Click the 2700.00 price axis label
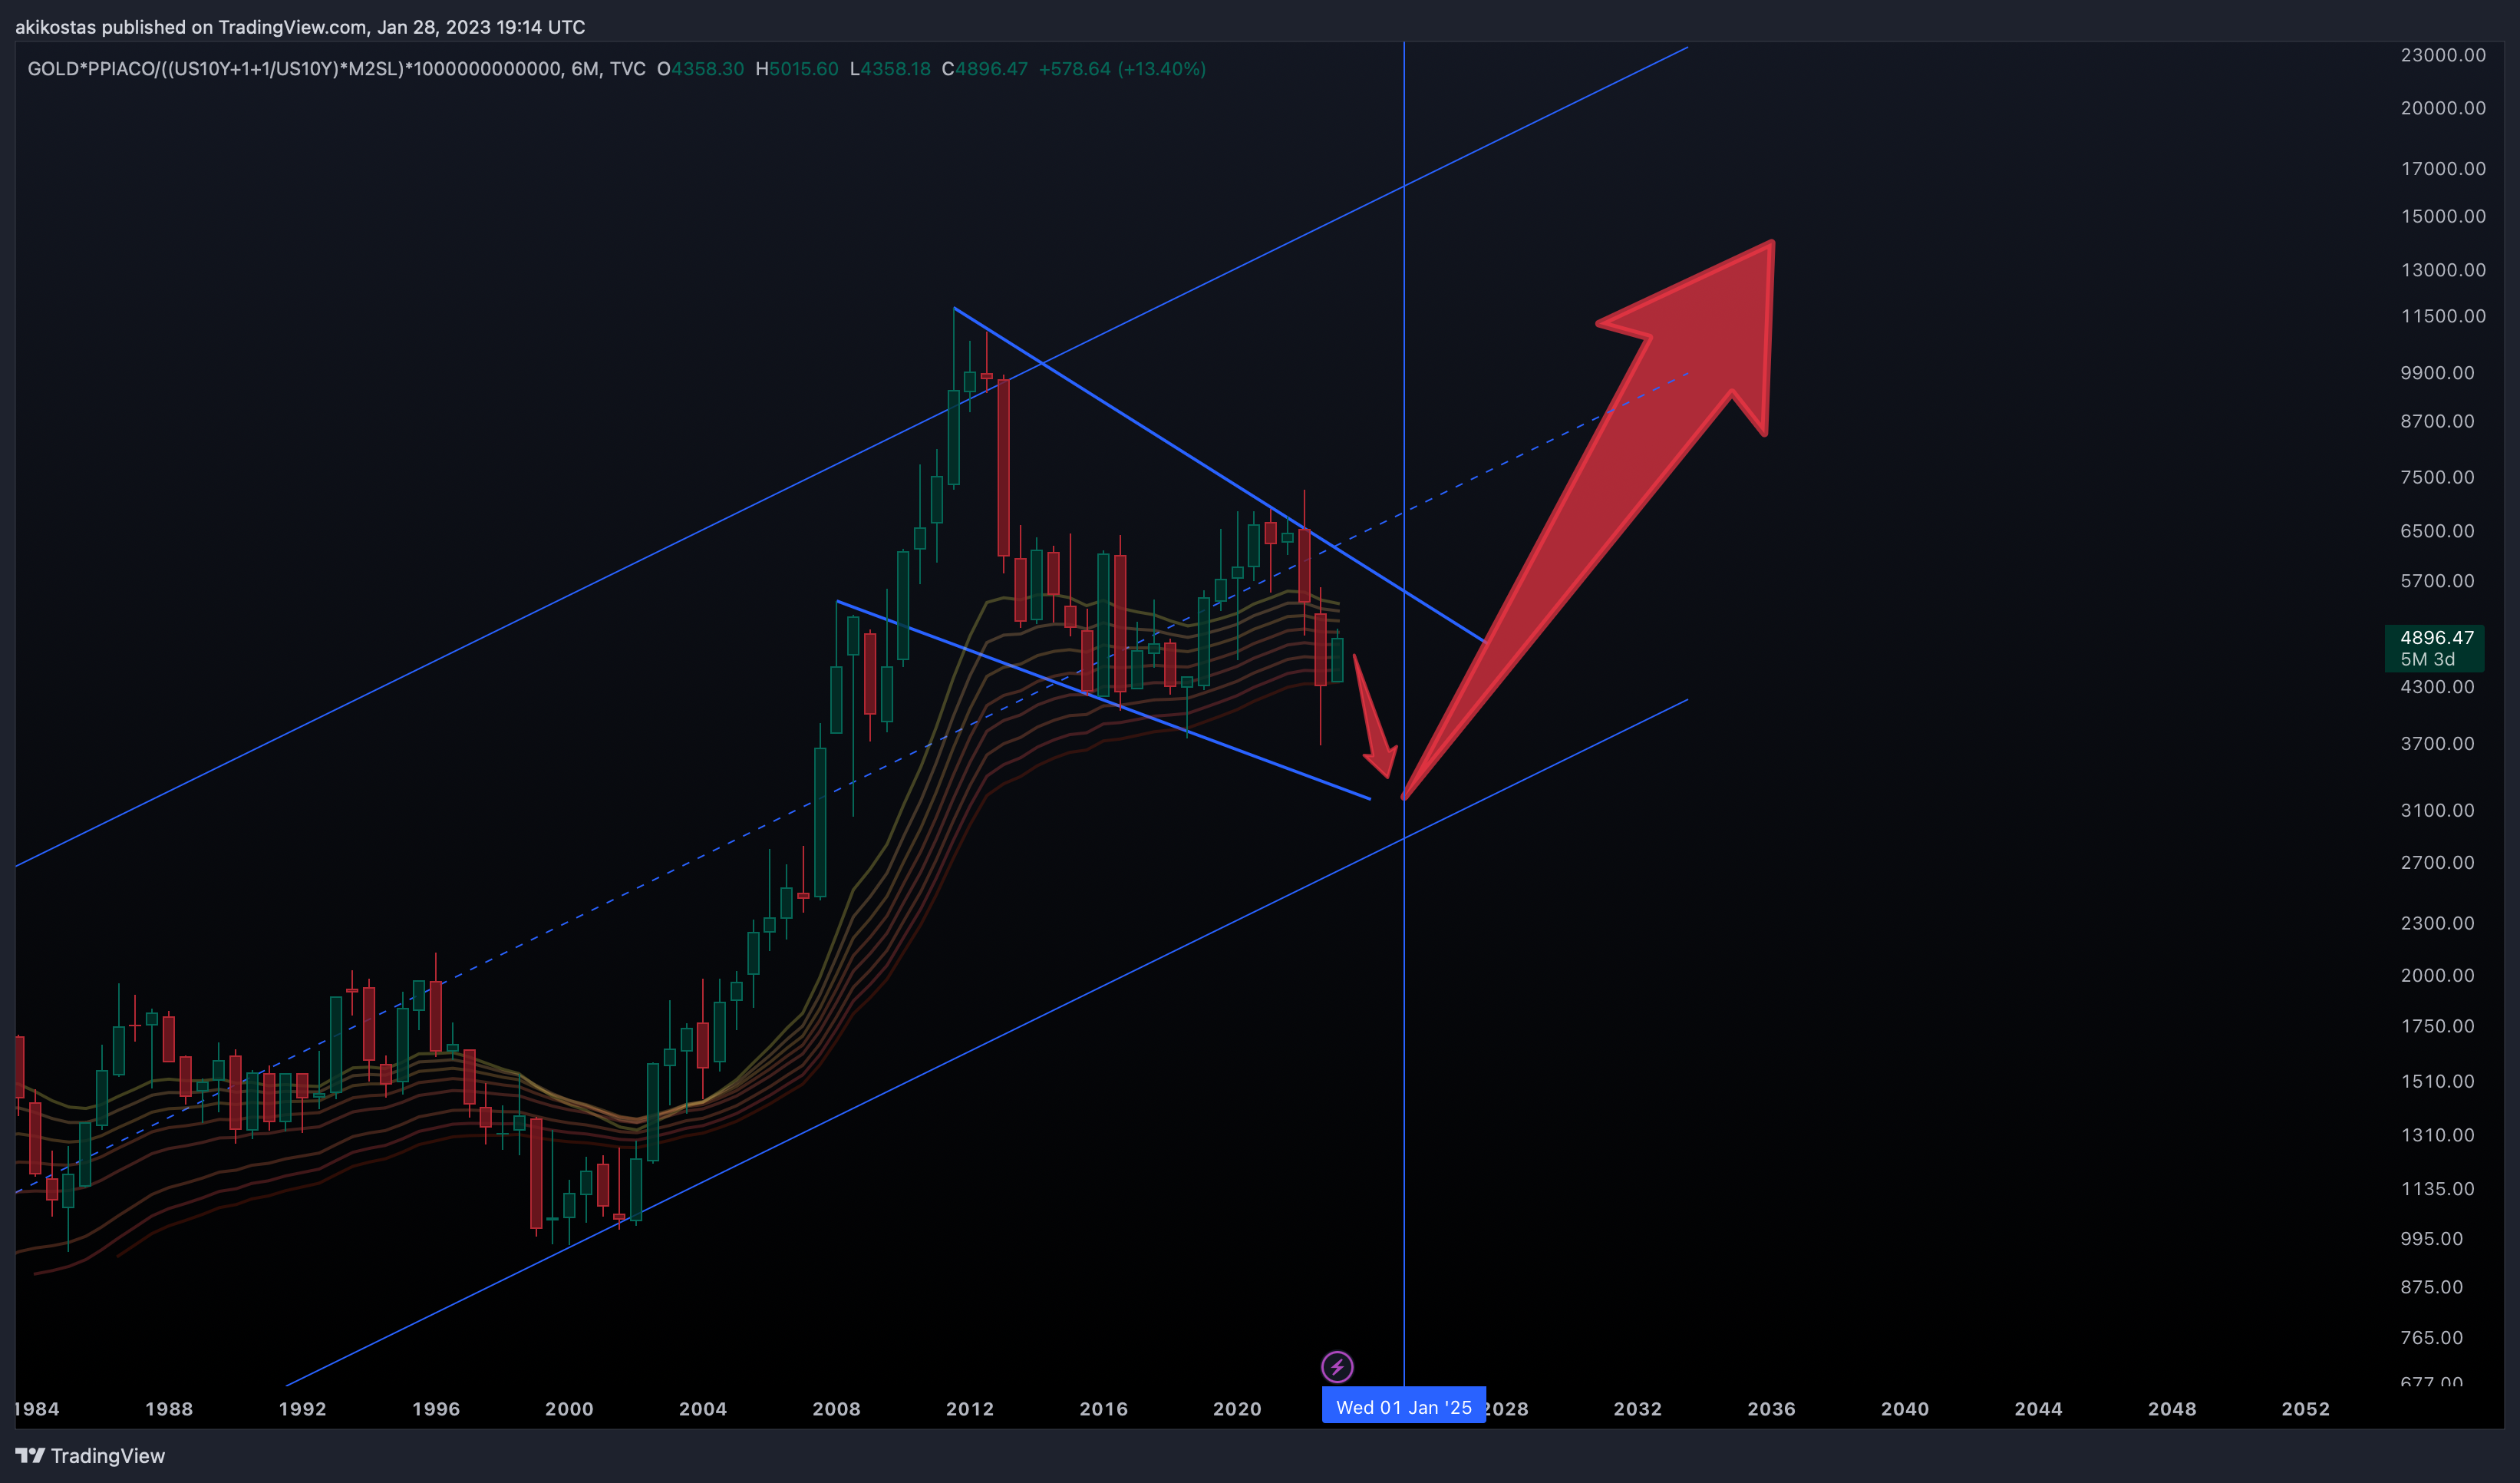The image size is (2520, 1483). click(x=2437, y=863)
